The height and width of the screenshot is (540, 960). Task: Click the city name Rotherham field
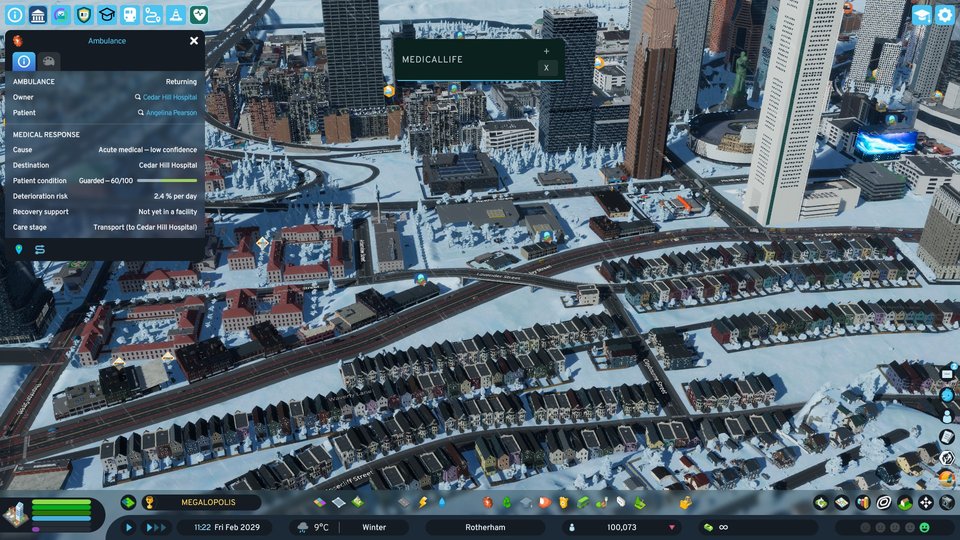485,527
